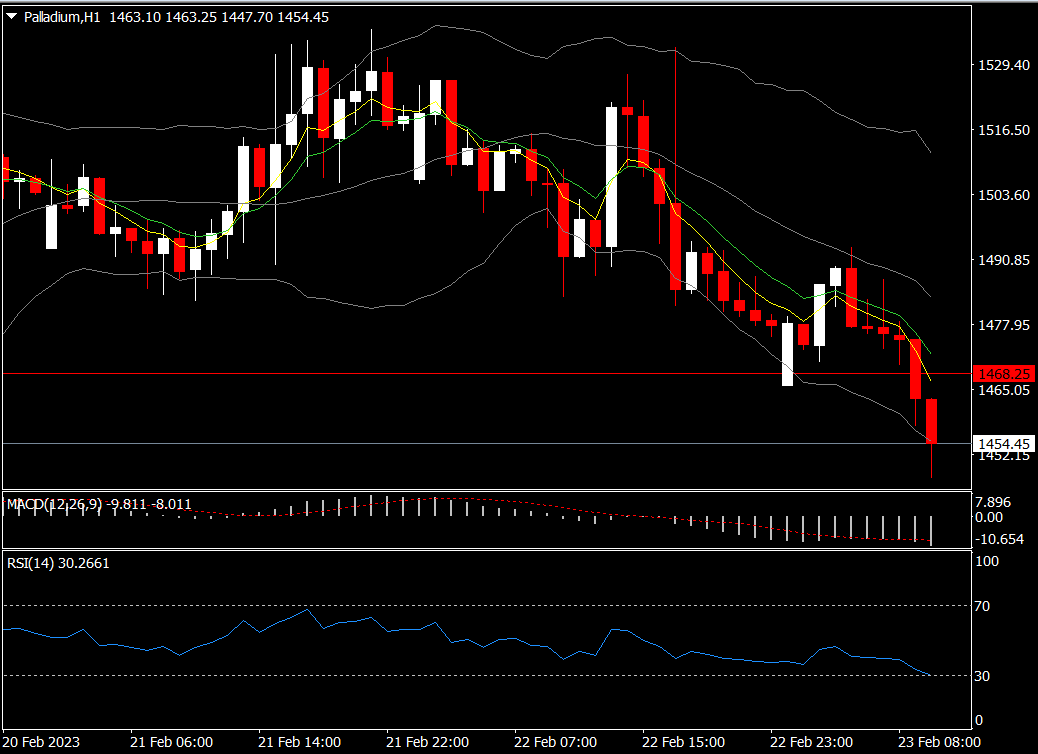Click the 22 Feb 15:00 time label
Viewport: 1038px width, 754px height.
683,742
